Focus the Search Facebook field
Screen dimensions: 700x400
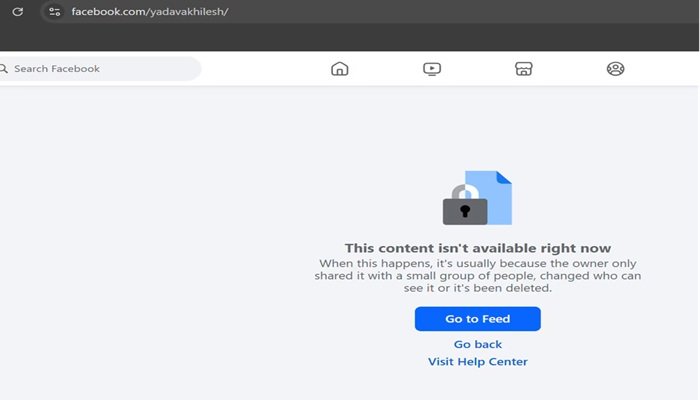[100, 69]
